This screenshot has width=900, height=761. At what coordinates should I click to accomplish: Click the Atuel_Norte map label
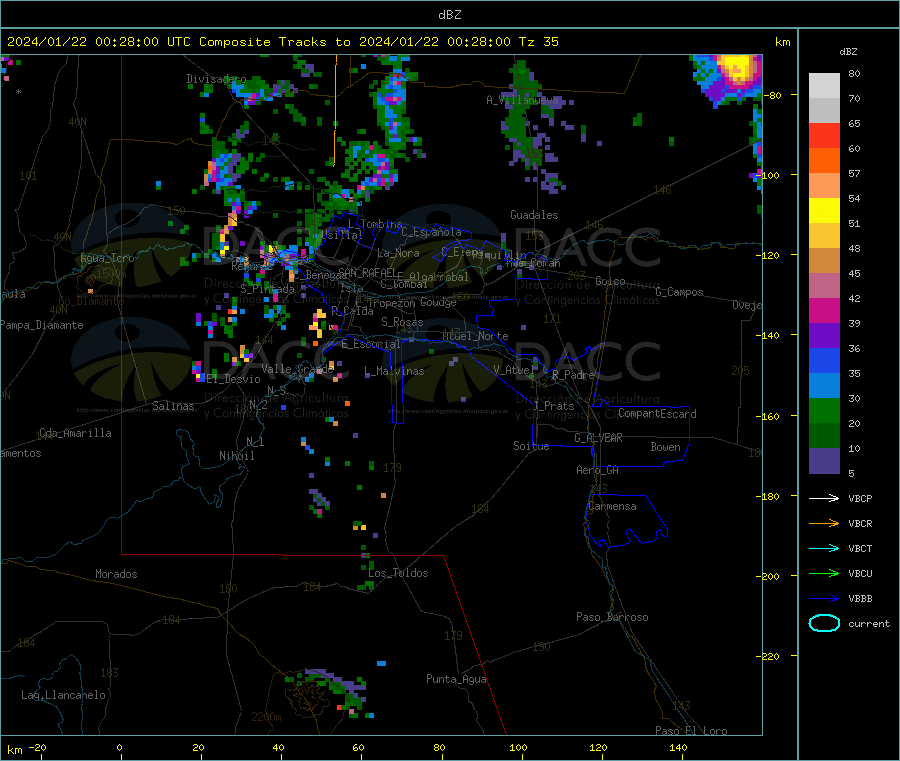tap(475, 336)
